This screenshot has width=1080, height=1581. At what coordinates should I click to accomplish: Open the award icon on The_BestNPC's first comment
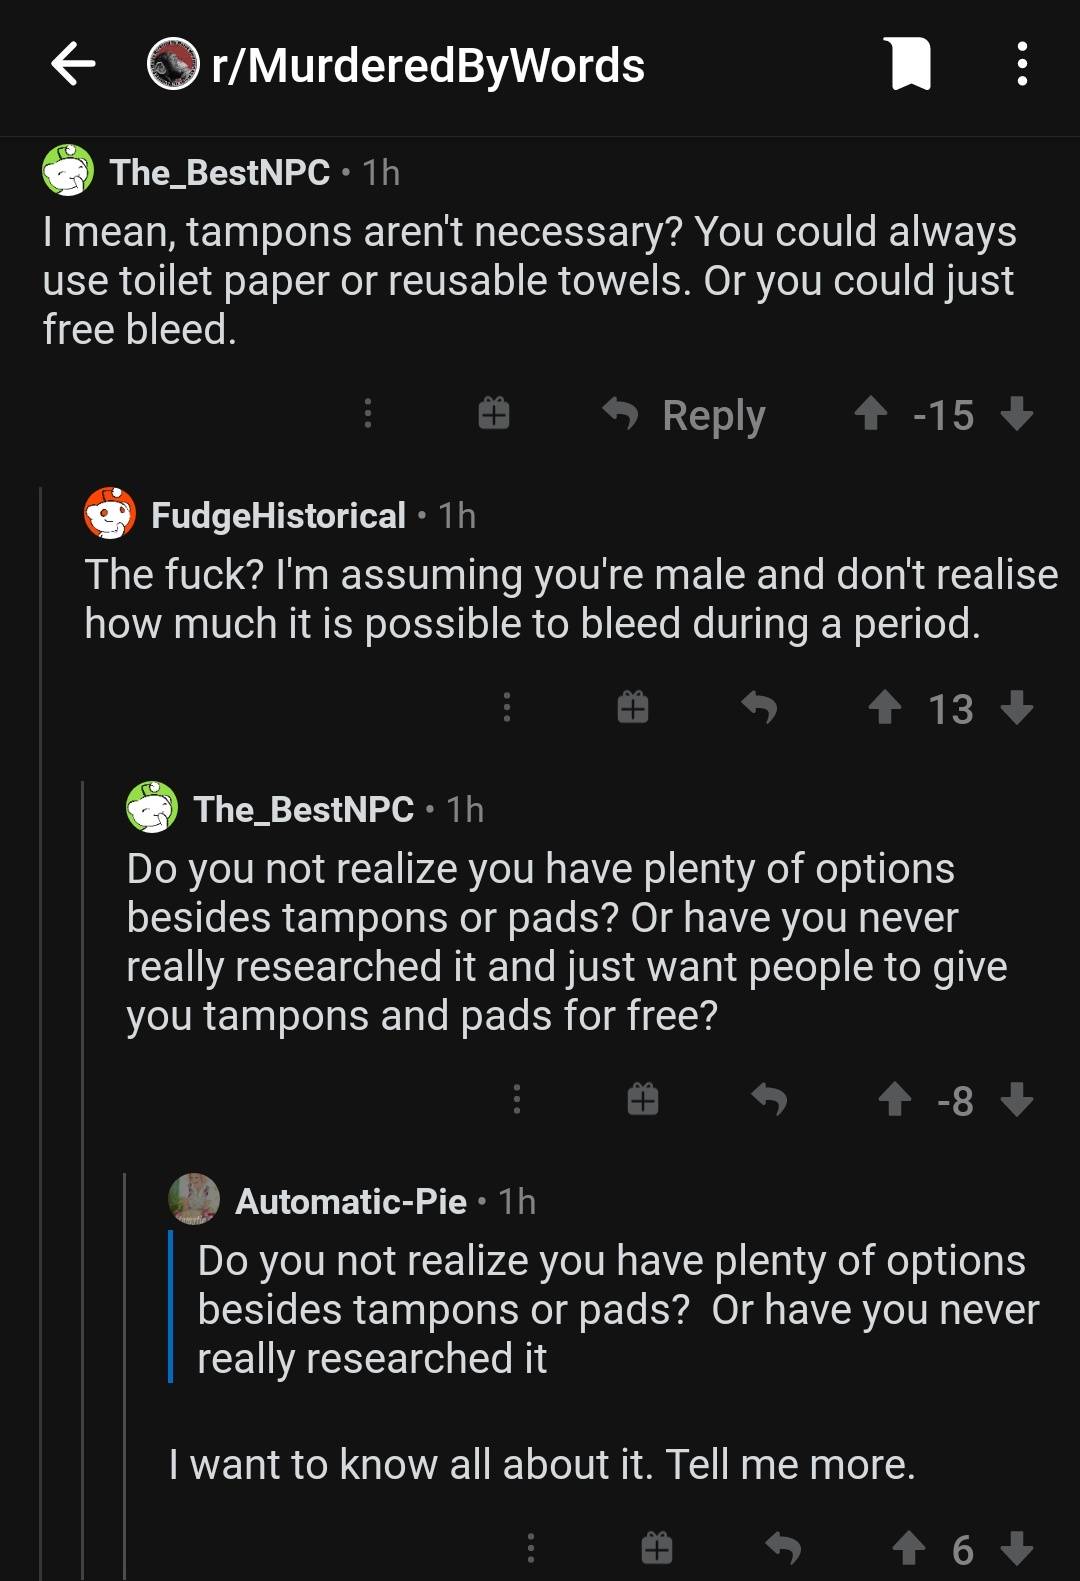(493, 414)
